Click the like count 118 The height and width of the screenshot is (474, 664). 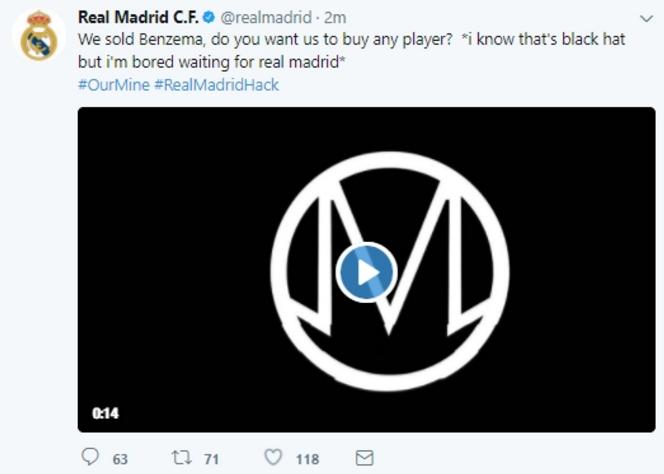[306, 459]
